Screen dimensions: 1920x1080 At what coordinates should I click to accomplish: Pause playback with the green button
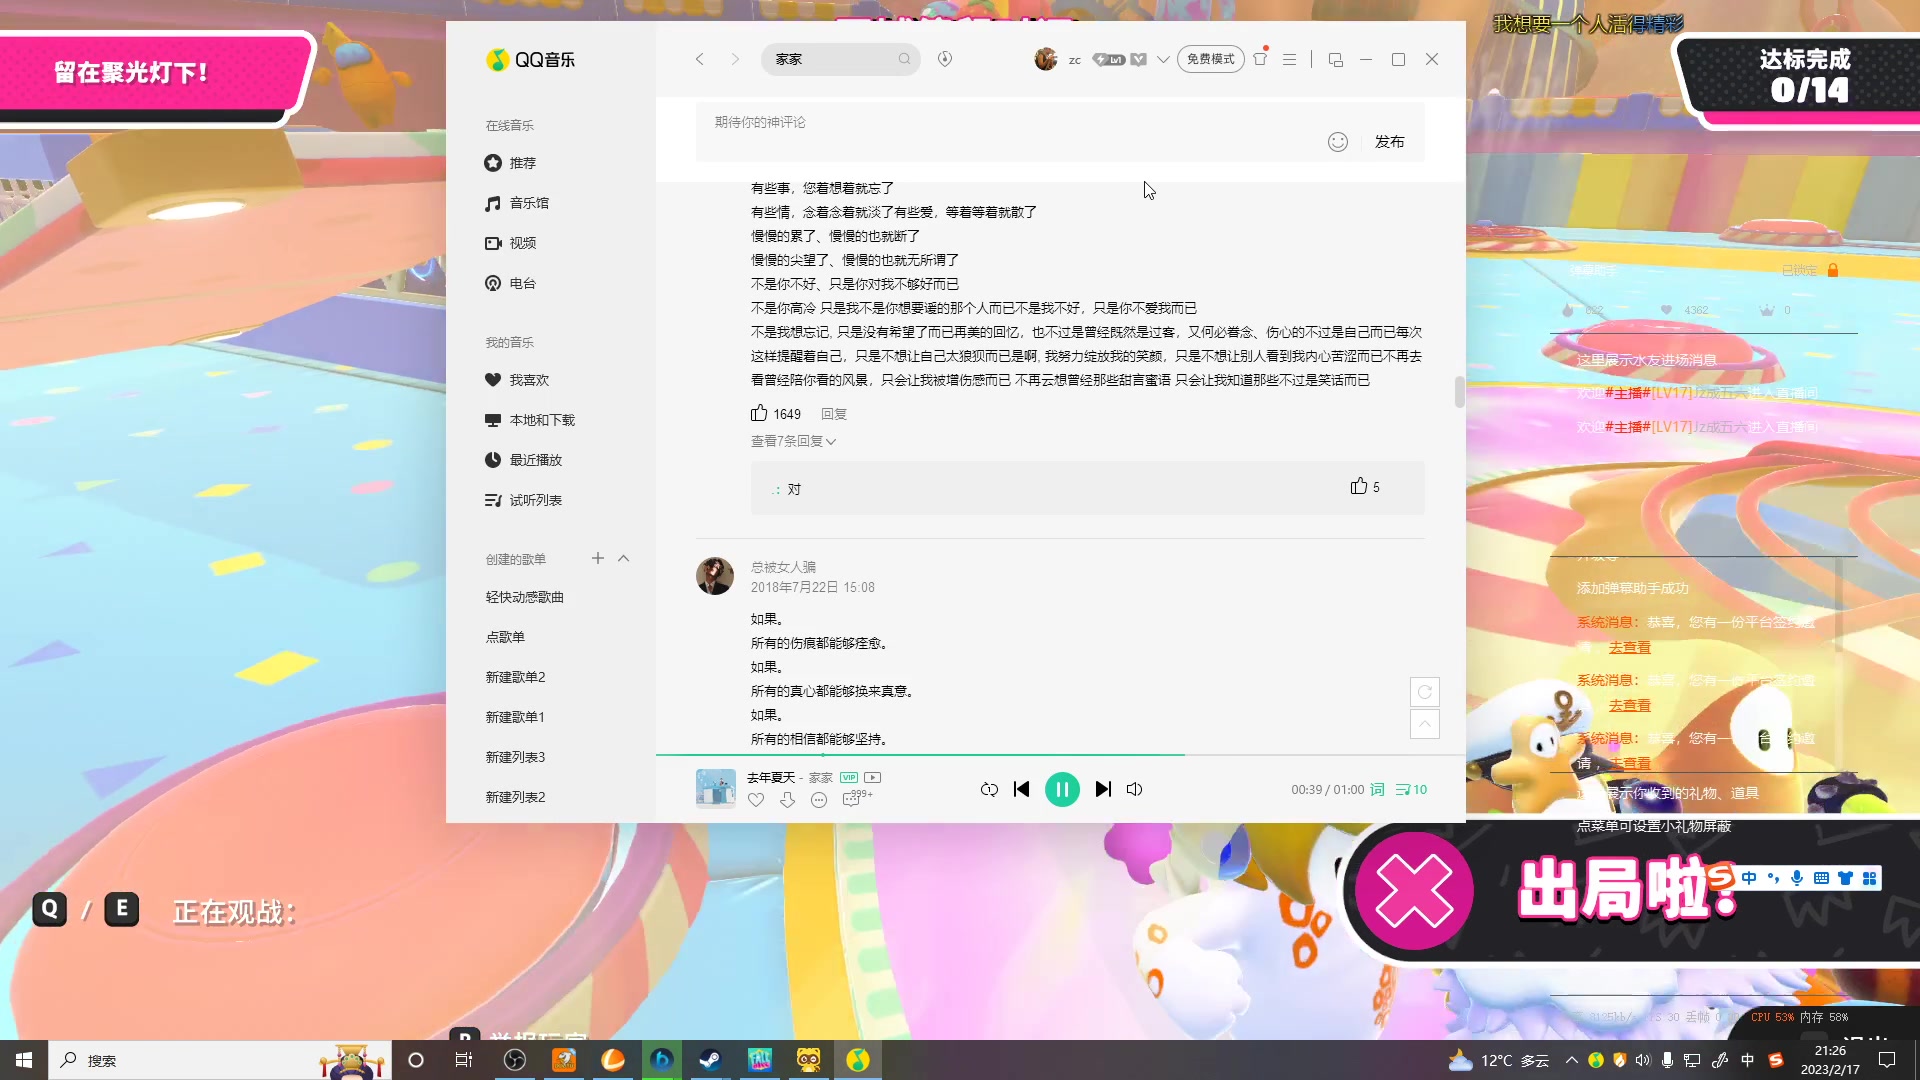coord(1062,789)
